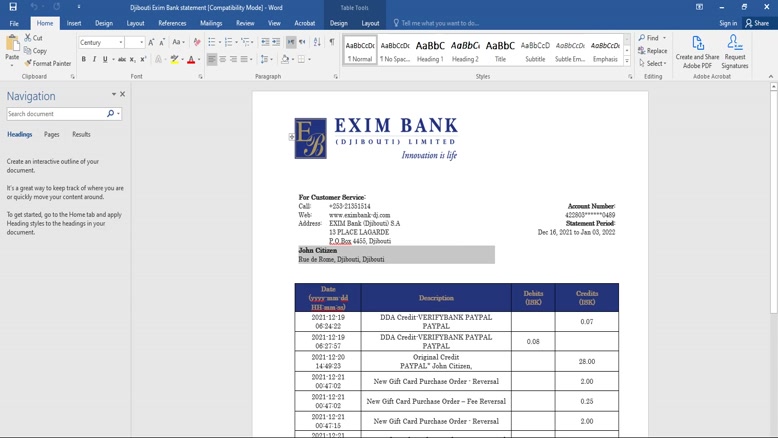Image resolution: width=778 pixels, height=438 pixels.
Task: Click the Increase Indent icon
Action: pos(276,42)
